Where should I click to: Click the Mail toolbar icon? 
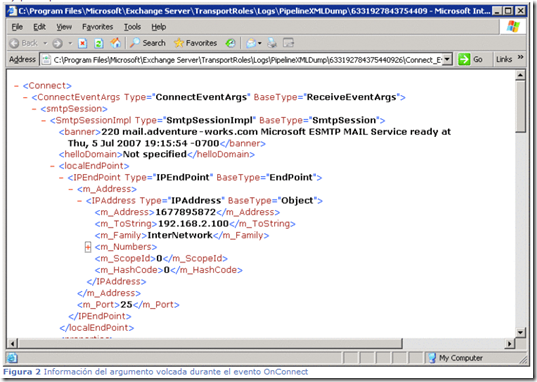251,43
